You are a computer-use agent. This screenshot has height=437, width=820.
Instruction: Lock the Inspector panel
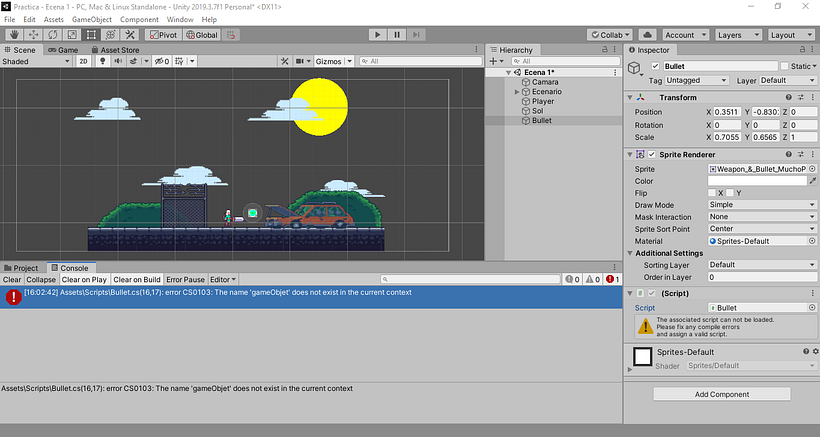[x=802, y=49]
